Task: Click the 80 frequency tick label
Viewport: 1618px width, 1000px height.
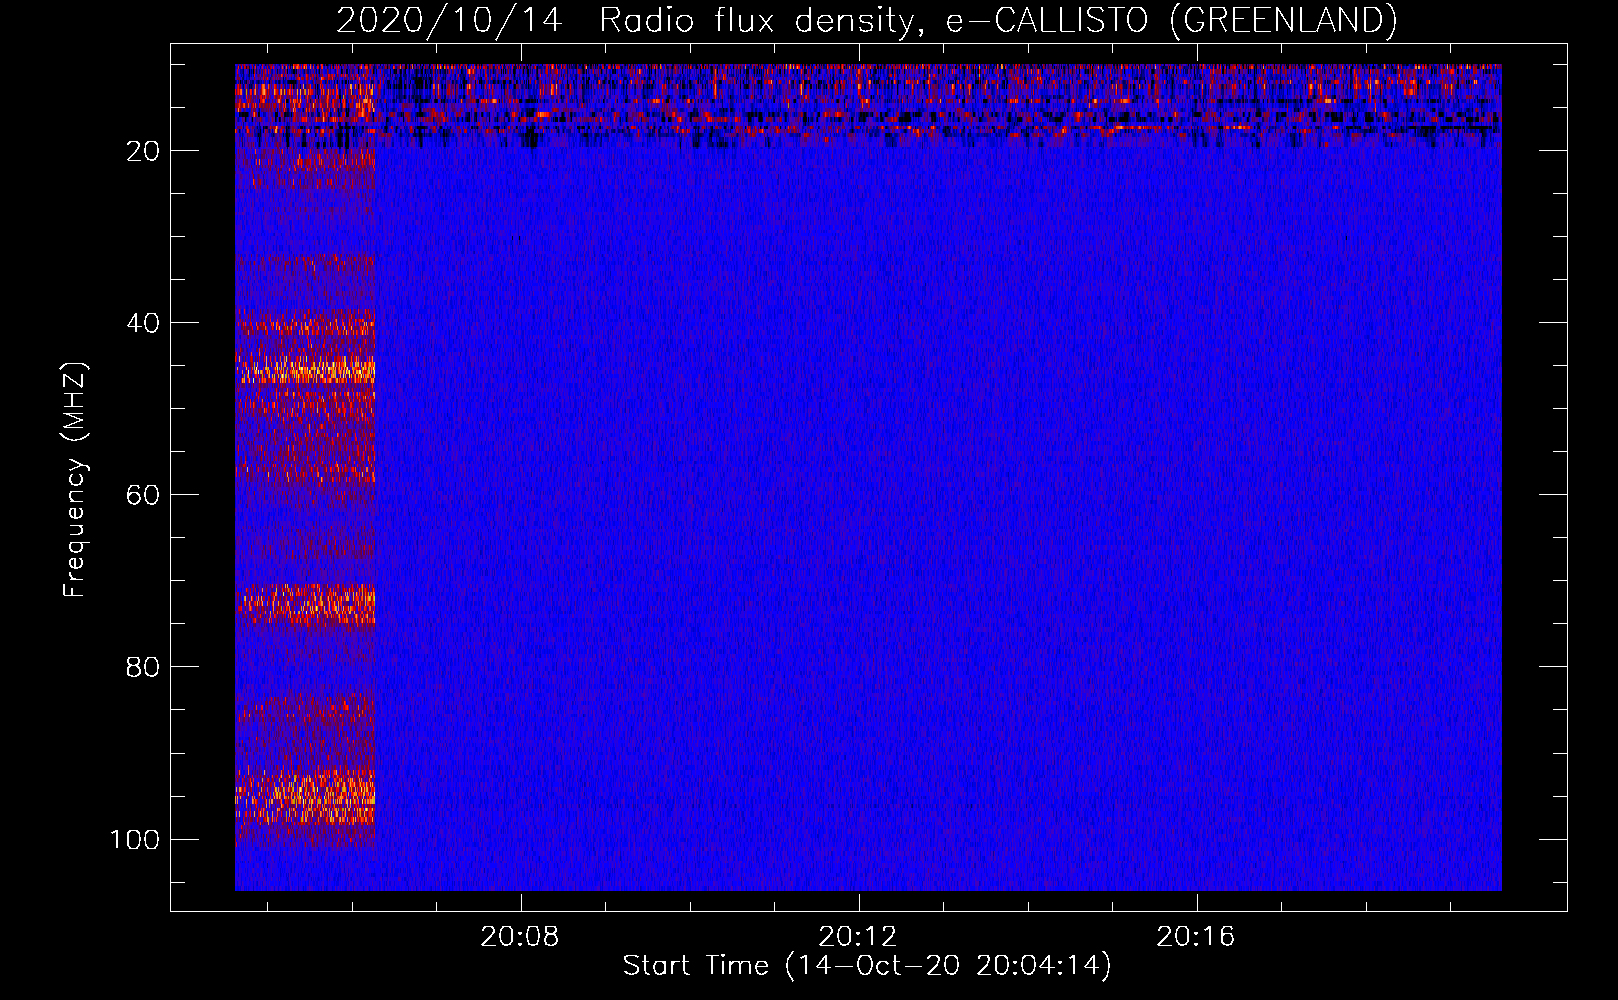Action: click(143, 667)
